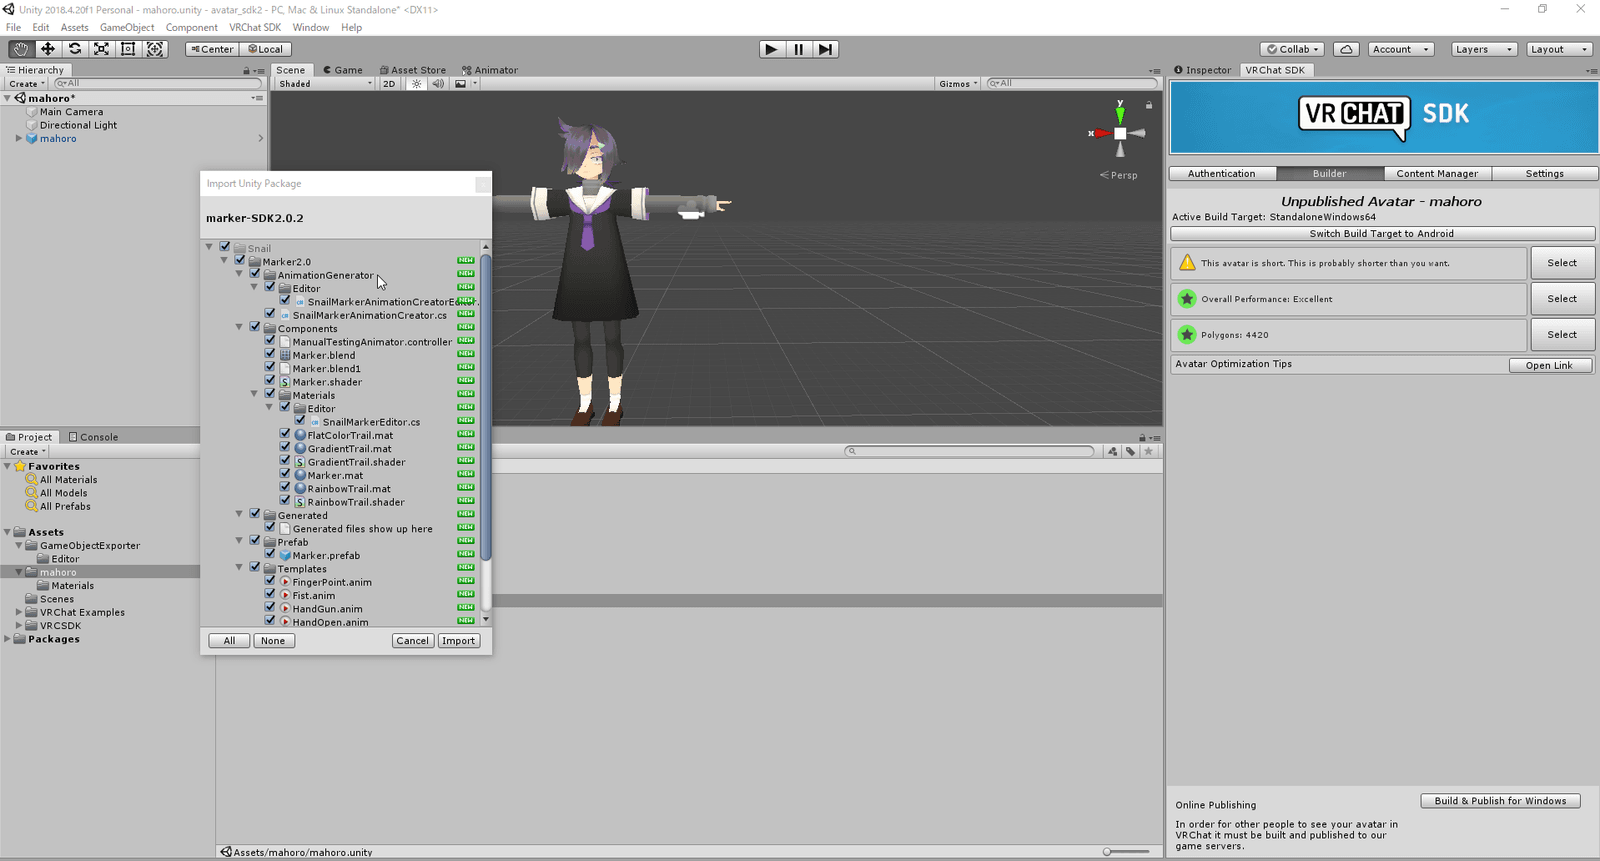Toggle the Marker.shader import checkbox
The height and width of the screenshot is (861, 1600).
point(270,381)
